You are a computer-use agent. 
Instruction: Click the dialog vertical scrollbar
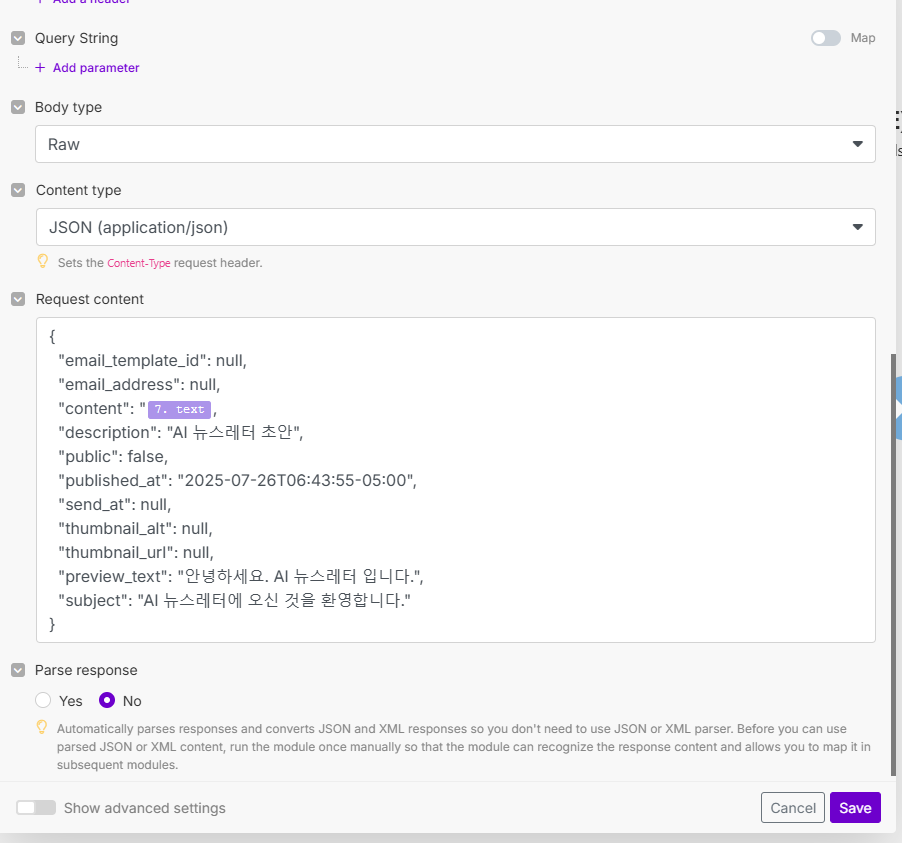coord(893,560)
